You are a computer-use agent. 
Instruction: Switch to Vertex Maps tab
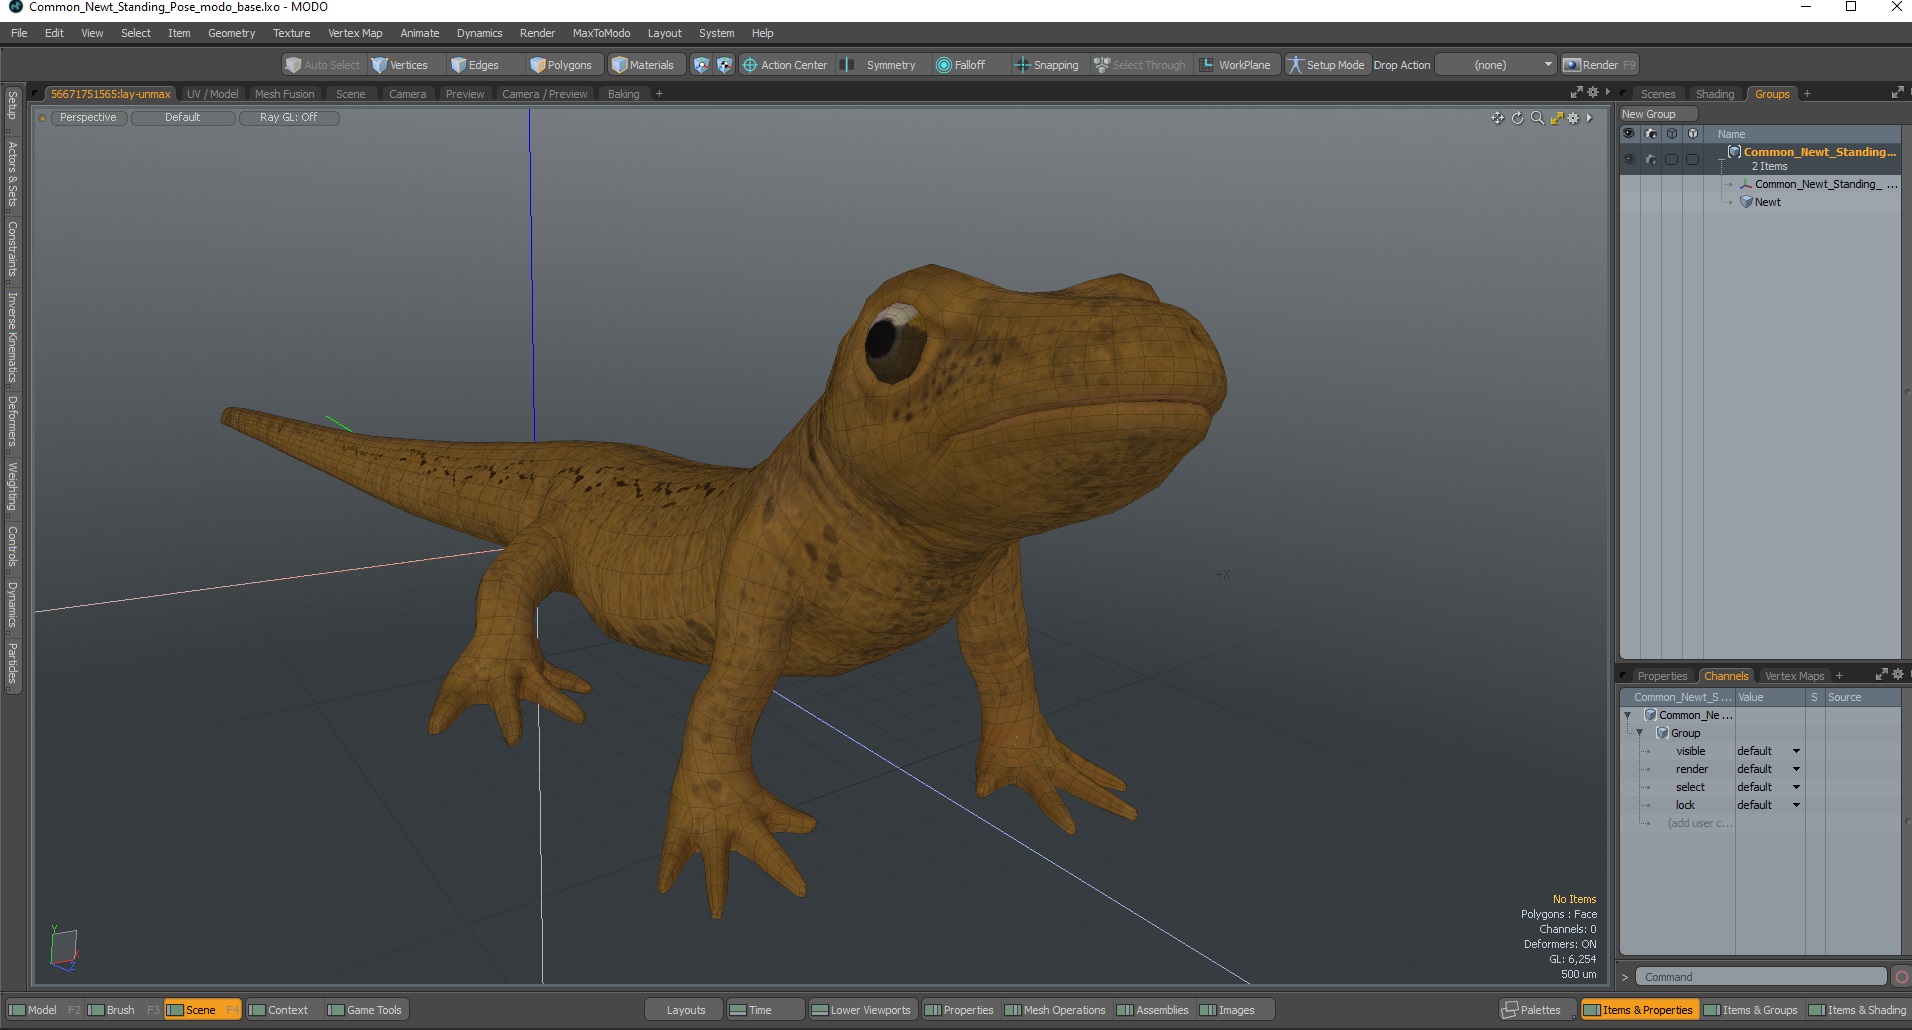pos(1794,676)
